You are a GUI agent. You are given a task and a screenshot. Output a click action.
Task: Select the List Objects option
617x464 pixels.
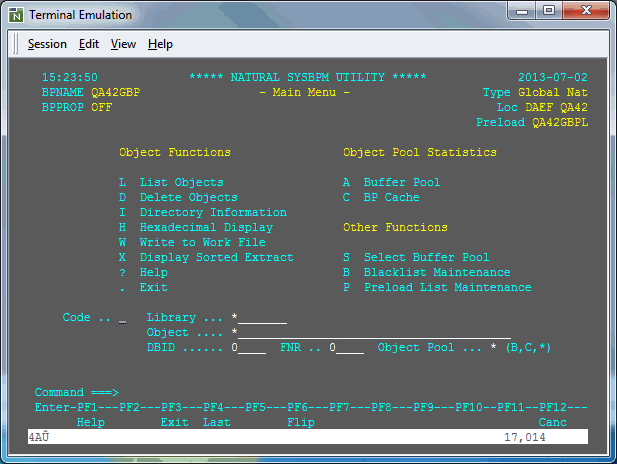(181, 182)
